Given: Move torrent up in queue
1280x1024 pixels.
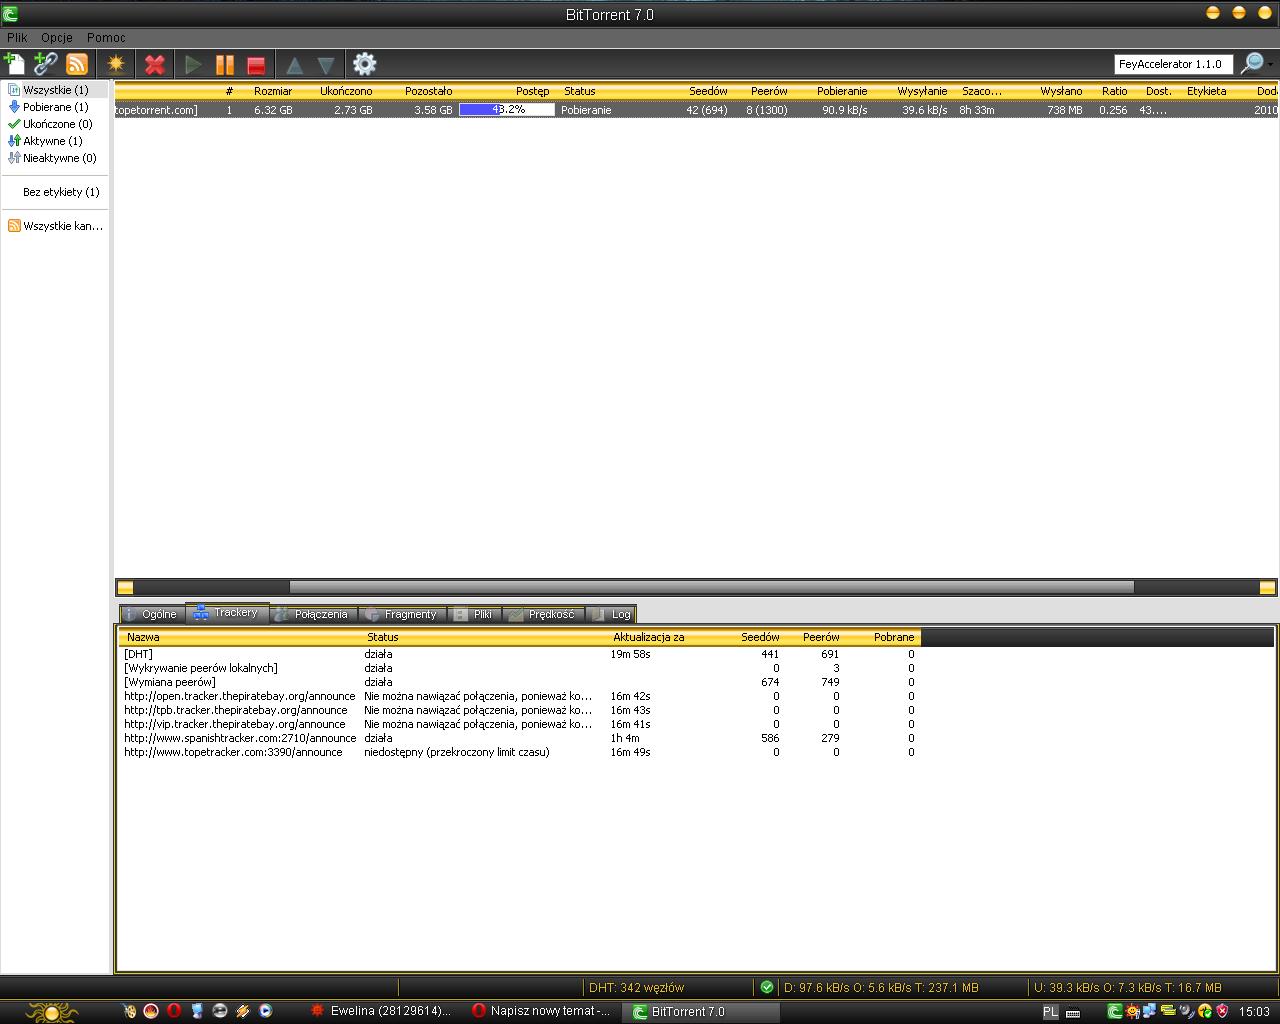Looking at the screenshot, I should point(295,65).
